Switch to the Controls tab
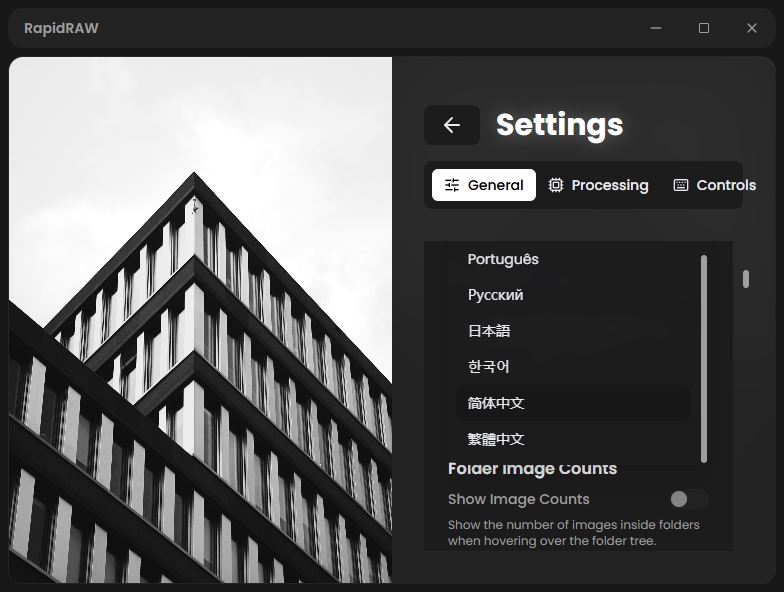The width and height of the screenshot is (784, 592). [x=714, y=185]
